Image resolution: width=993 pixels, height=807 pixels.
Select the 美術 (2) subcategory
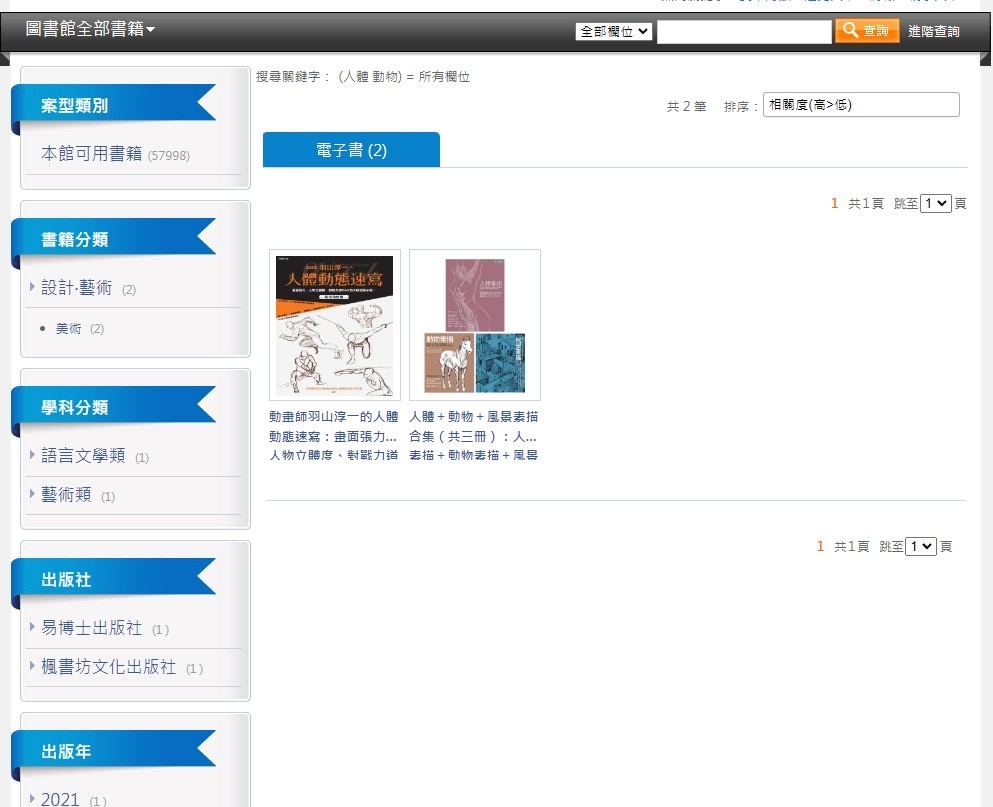(x=80, y=329)
